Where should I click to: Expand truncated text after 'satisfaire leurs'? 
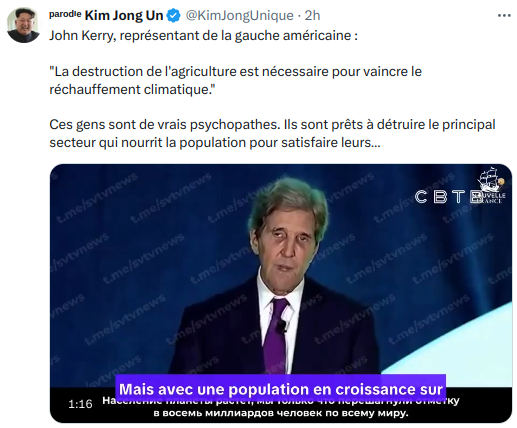pos(376,143)
